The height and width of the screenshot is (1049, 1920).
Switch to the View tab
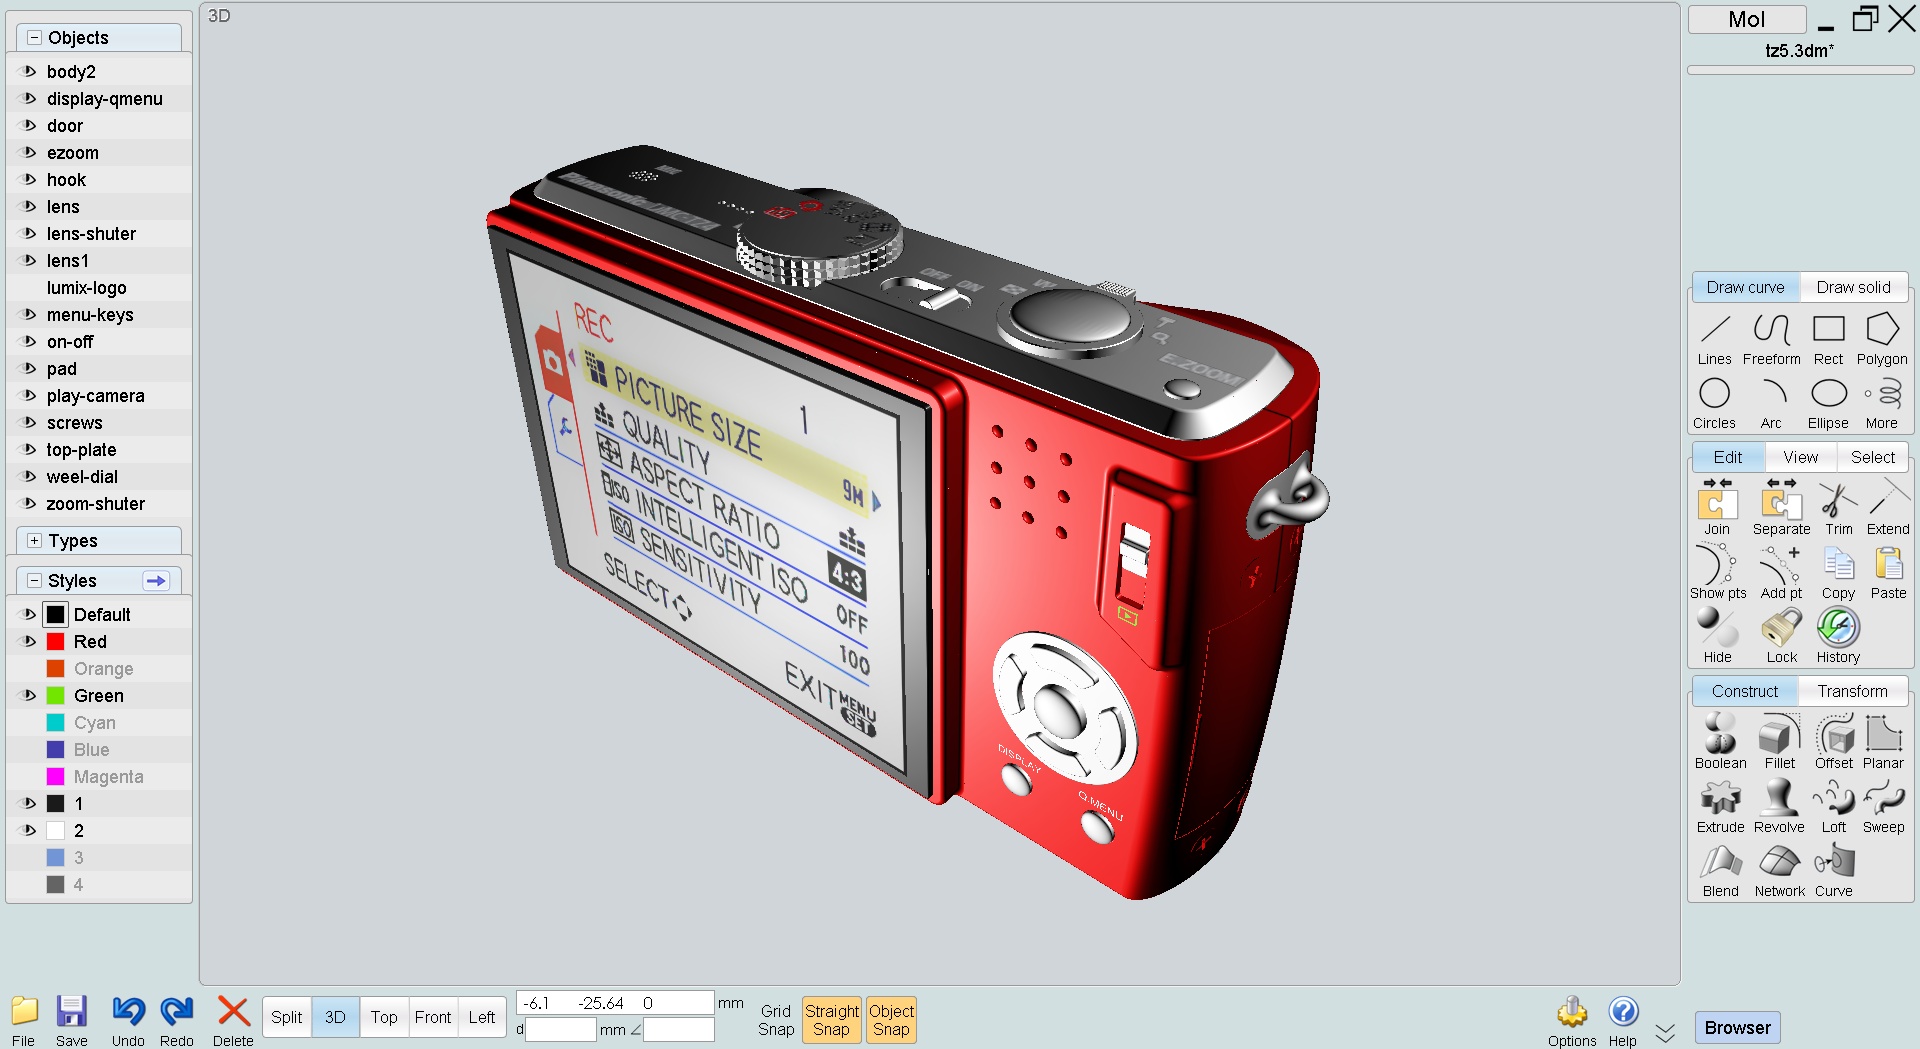(1800, 457)
